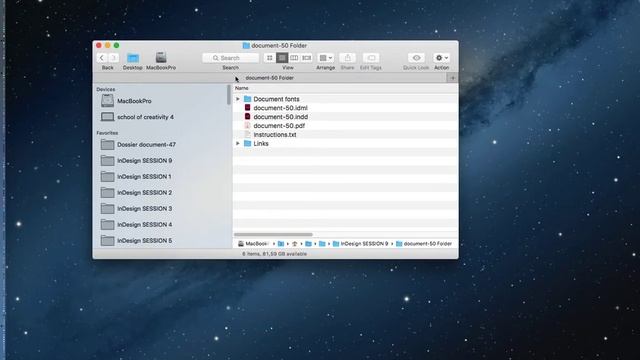Image resolution: width=640 pixels, height=360 pixels.
Task: Select the document-50.indd file icon
Action: [247, 117]
